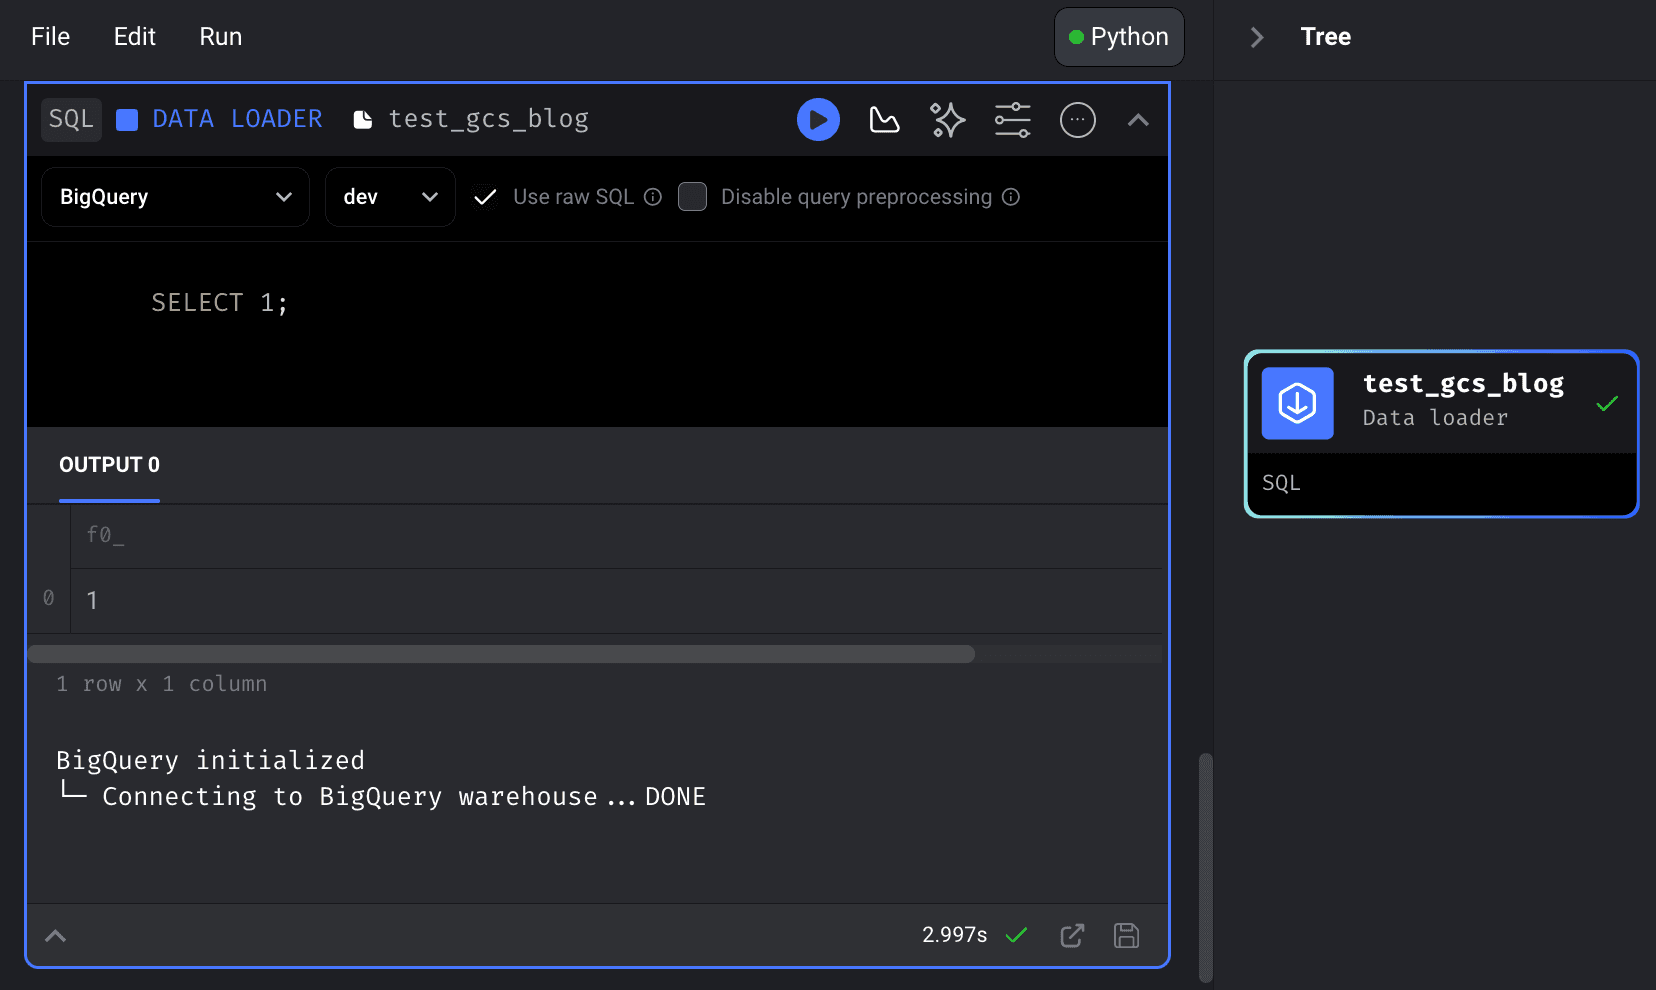Click the Python kernel button
Screen dimensions: 1656x990
pyautogui.click(x=1119, y=37)
